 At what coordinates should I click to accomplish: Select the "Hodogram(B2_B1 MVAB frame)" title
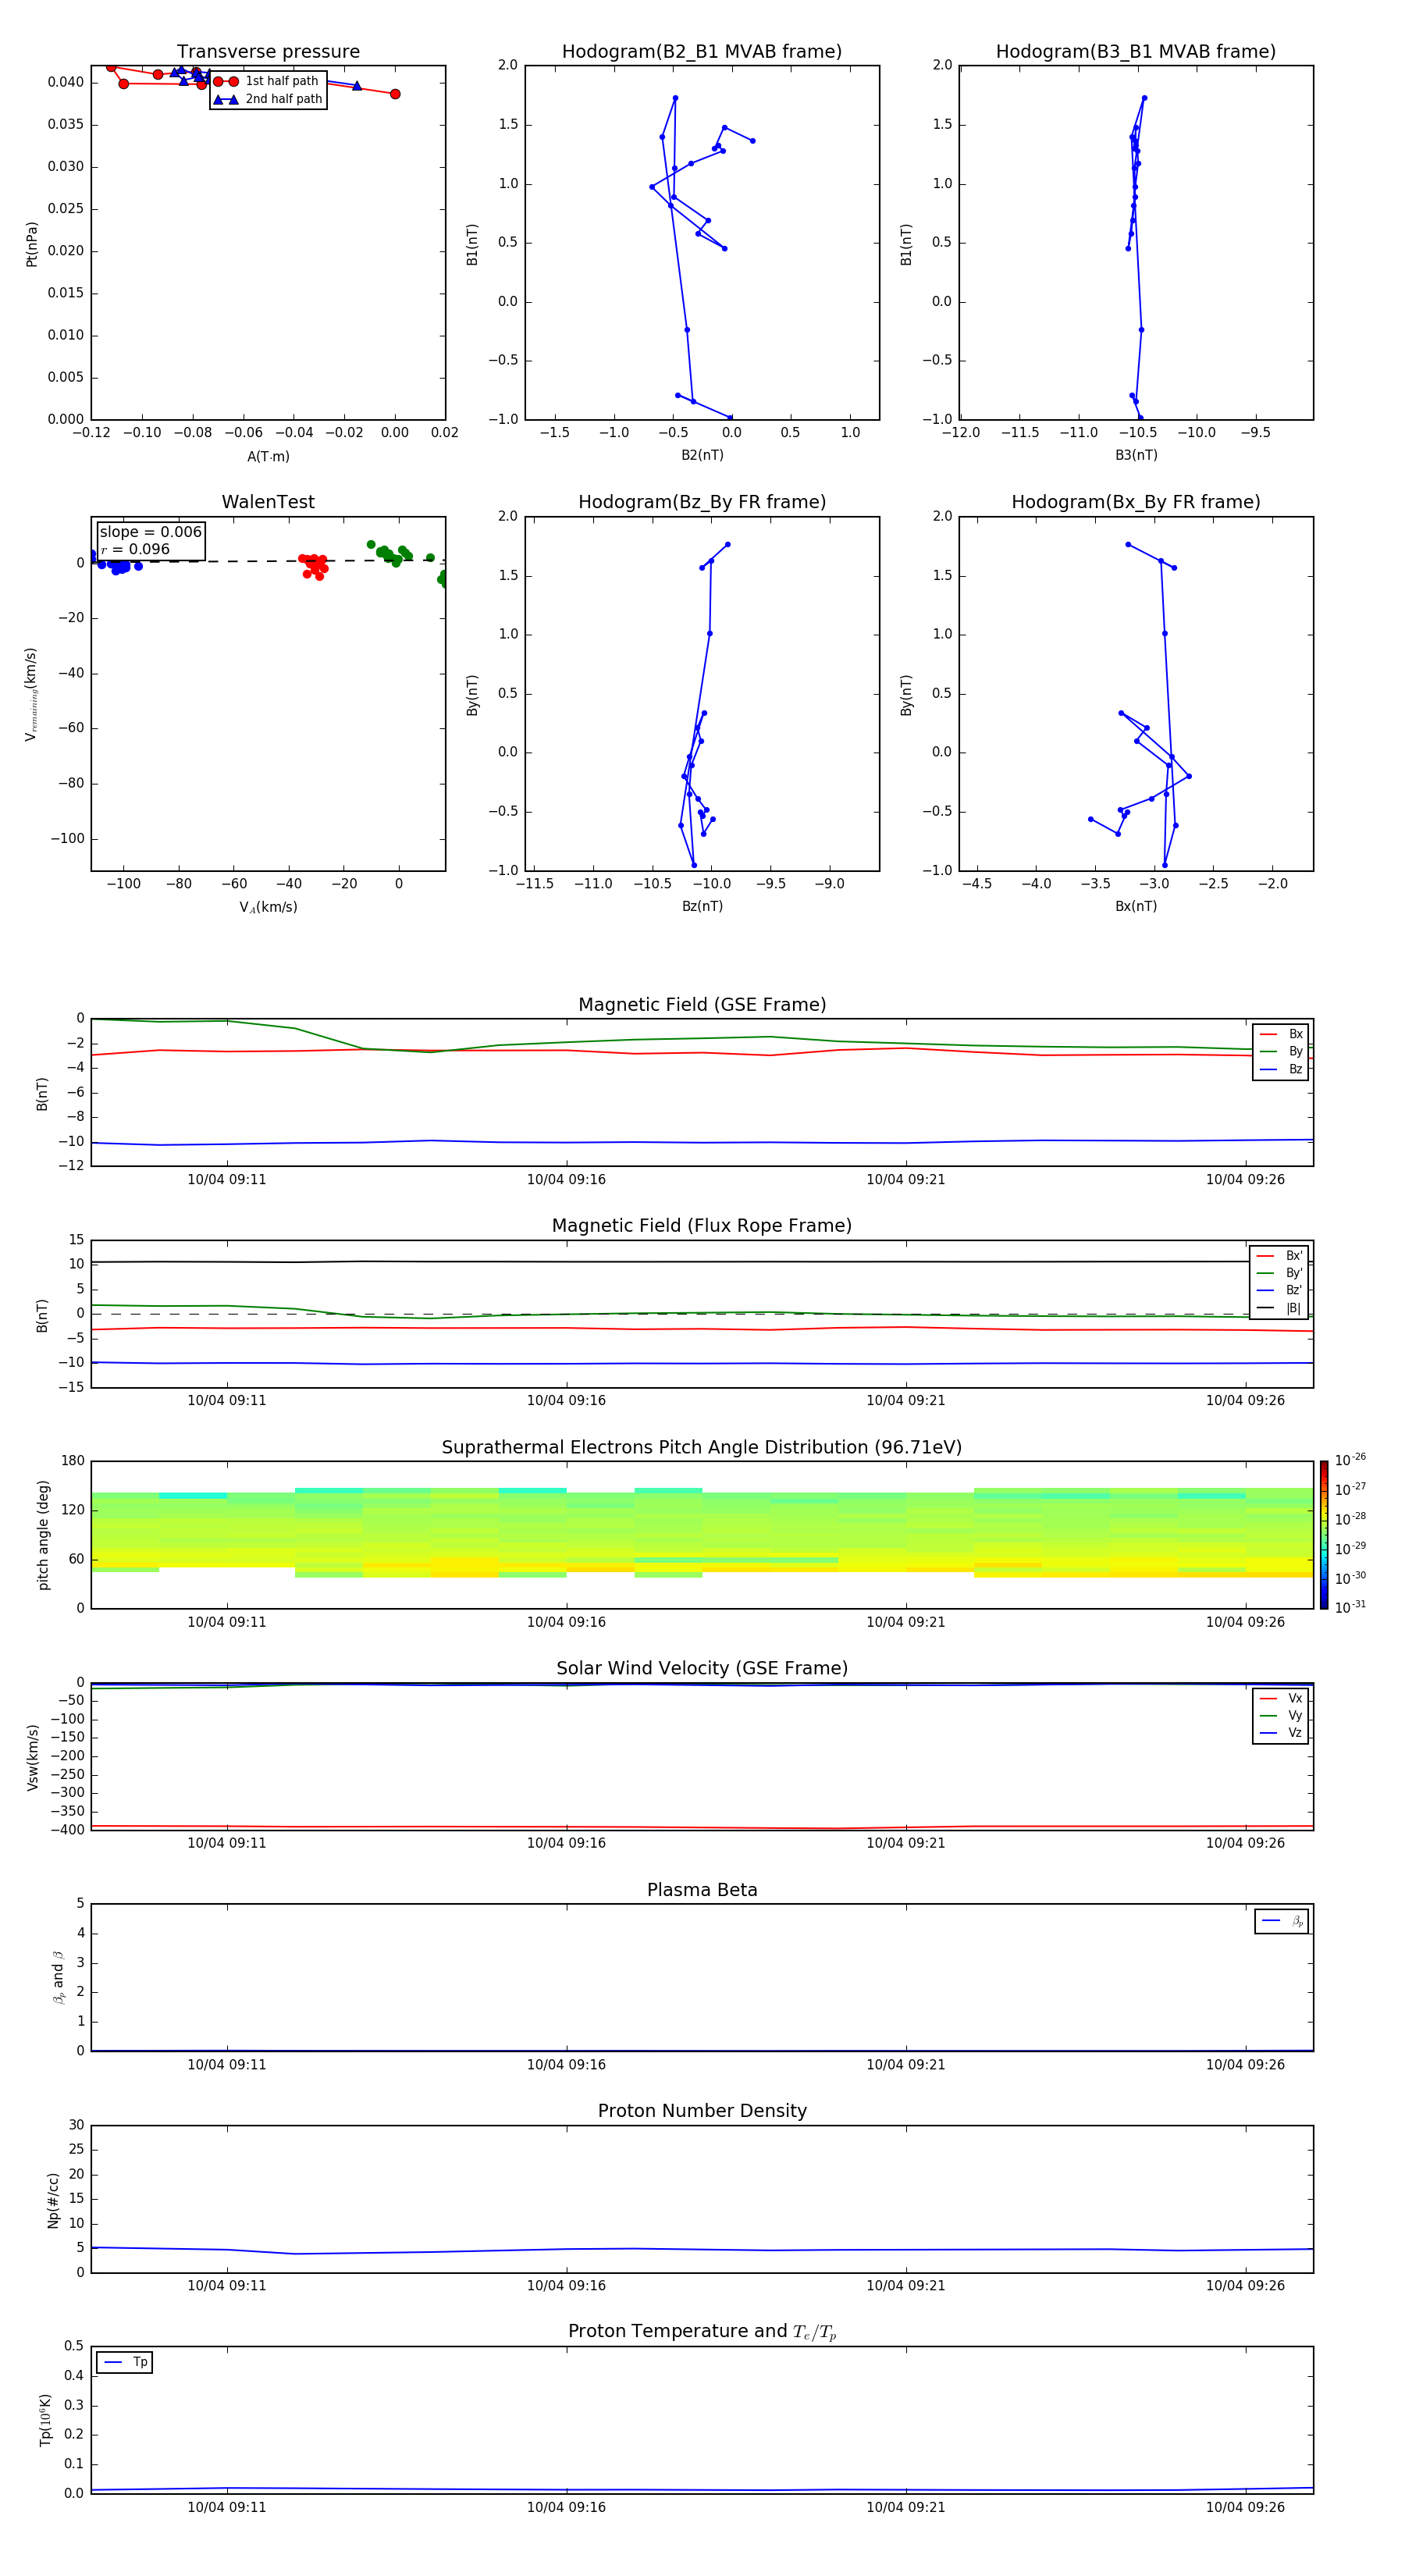(x=702, y=52)
